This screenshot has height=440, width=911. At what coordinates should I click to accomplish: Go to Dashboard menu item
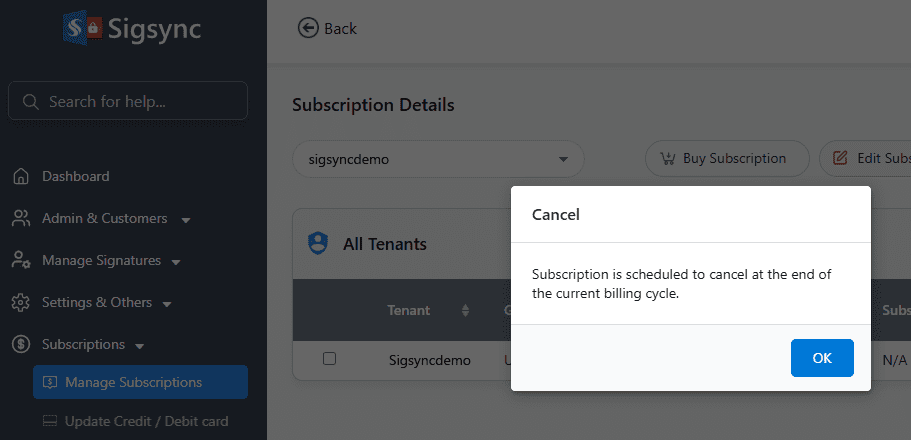tap(76, 177)
